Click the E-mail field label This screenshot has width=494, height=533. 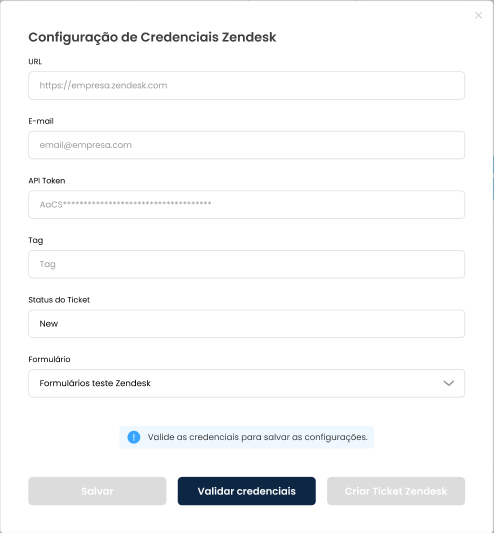pos(41,121)
